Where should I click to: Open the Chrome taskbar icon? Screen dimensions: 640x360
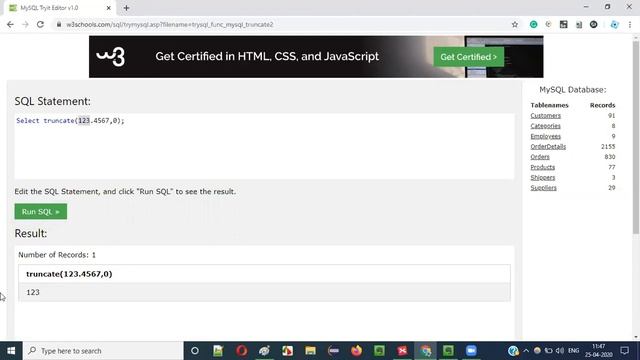coord(425,351)
